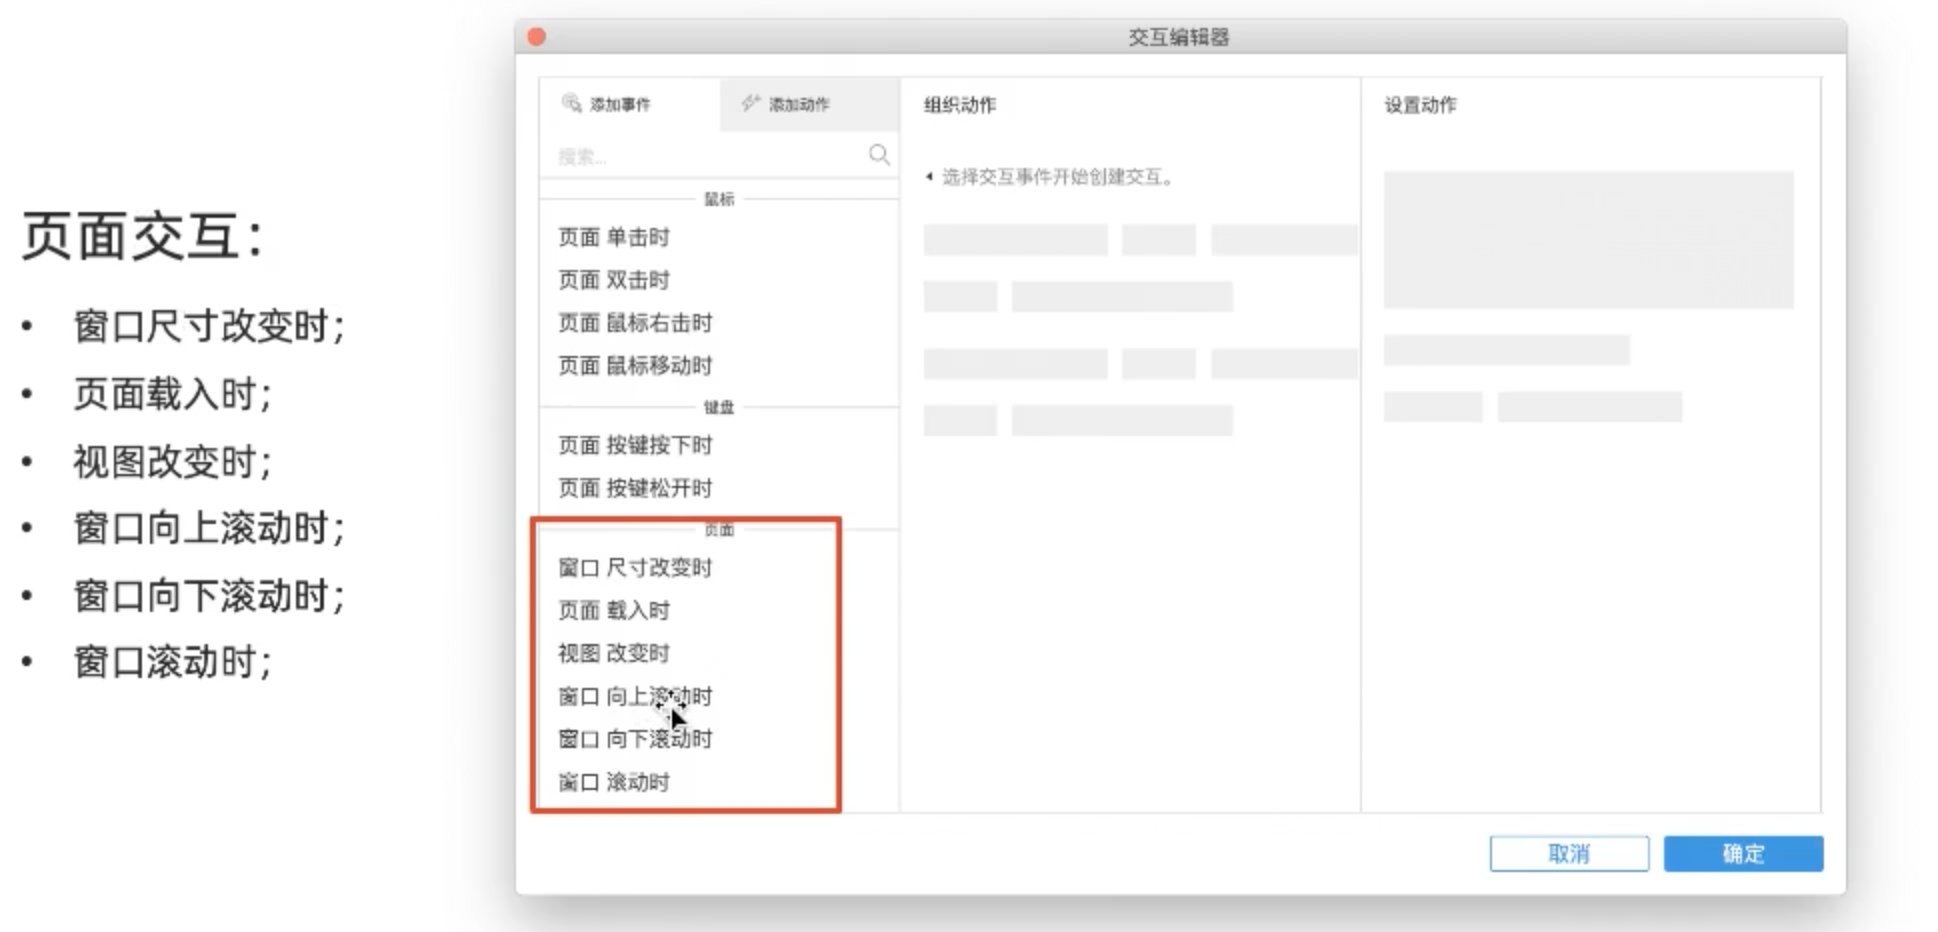Pick the 窗口 滚动时 event in the list
This screenshot has height=932, width=1938.
point(614,783)
